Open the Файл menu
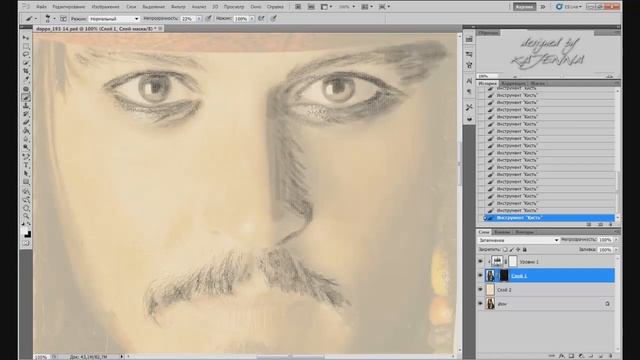Image resolution: width=640 pixels, height=360 pixels. tap(41, 7)
